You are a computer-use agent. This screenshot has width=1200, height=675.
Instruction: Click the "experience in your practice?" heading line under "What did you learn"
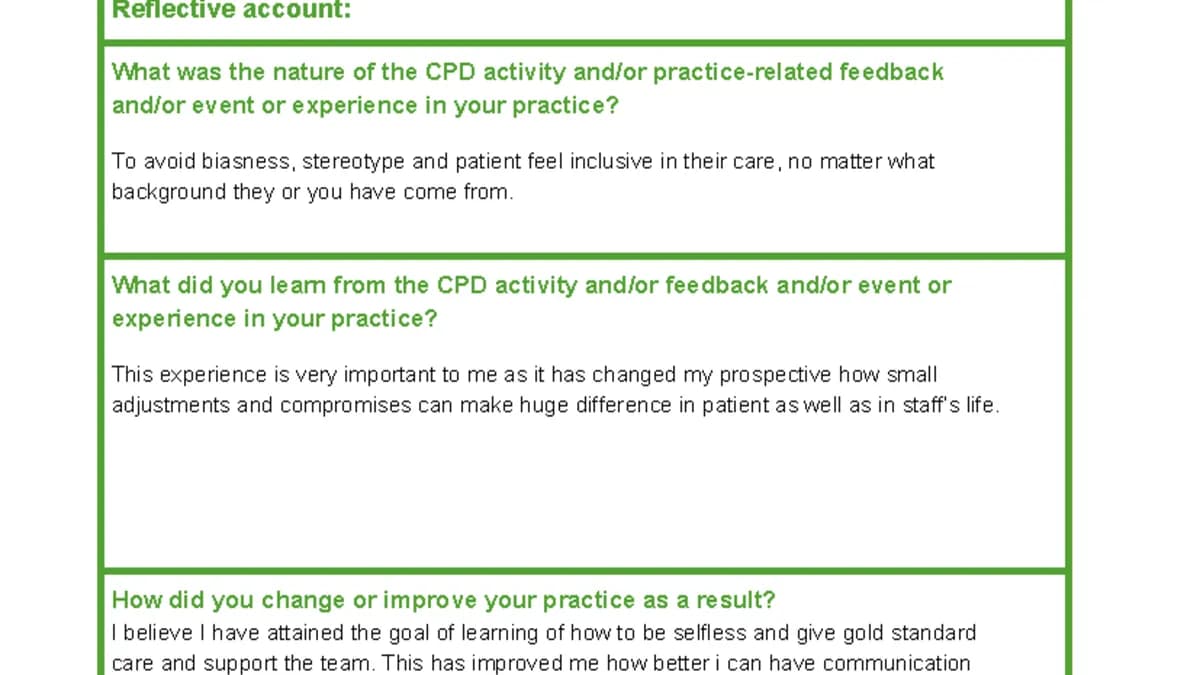(x=275, y=319)
